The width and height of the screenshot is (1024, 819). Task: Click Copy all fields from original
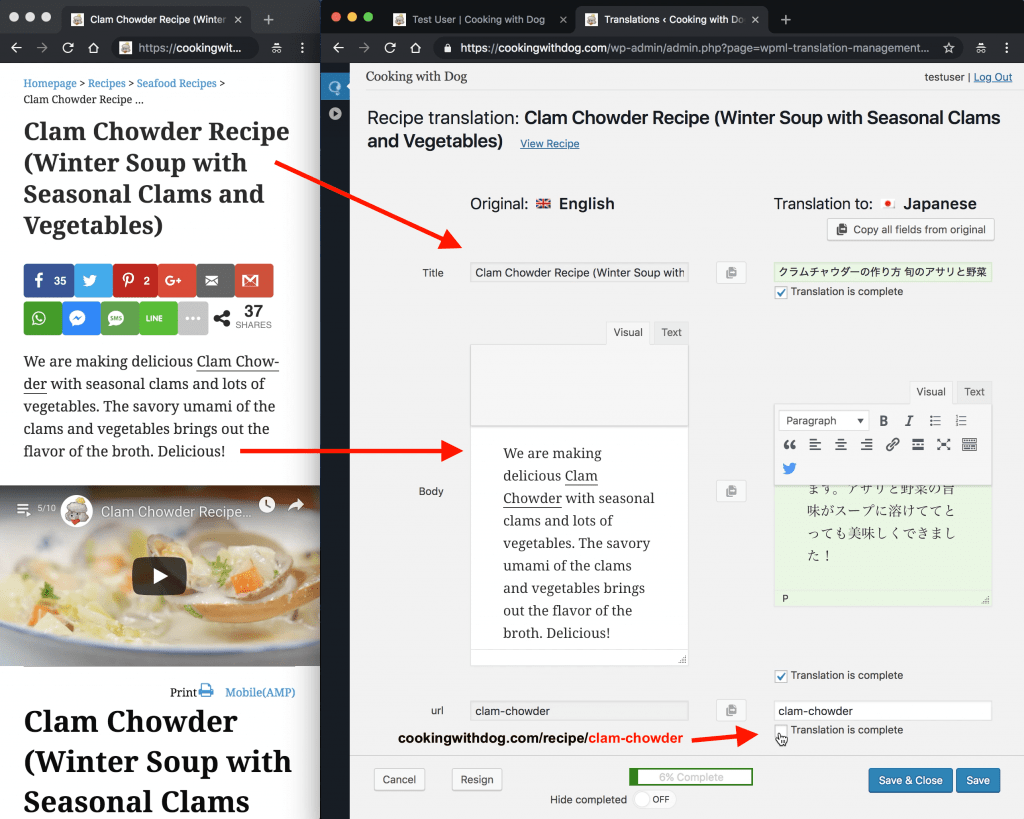[910, 229]
